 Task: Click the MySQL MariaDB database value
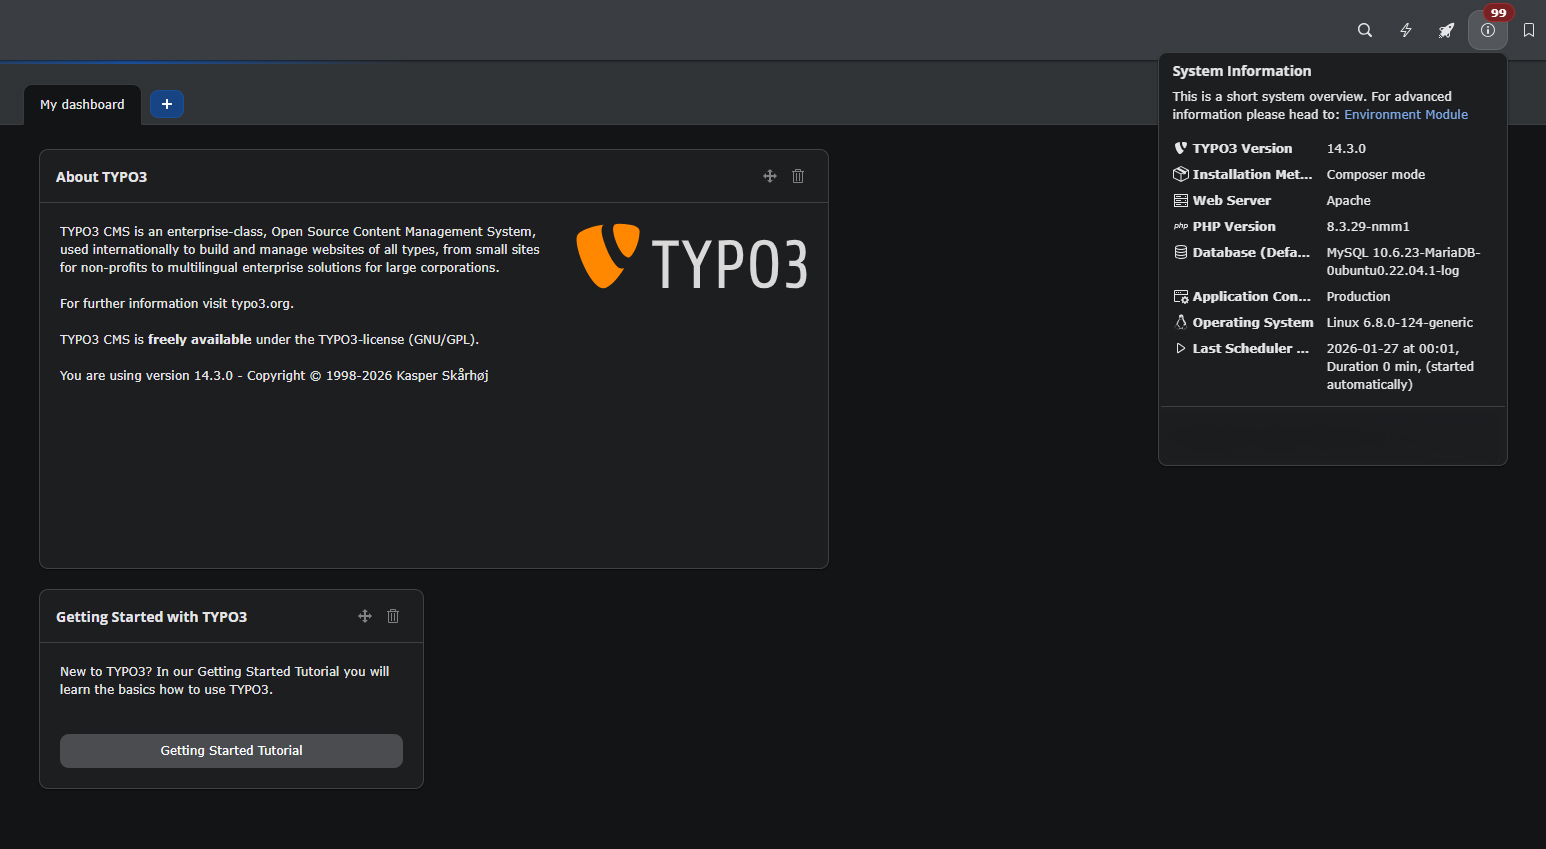[x=1403, y=261]
